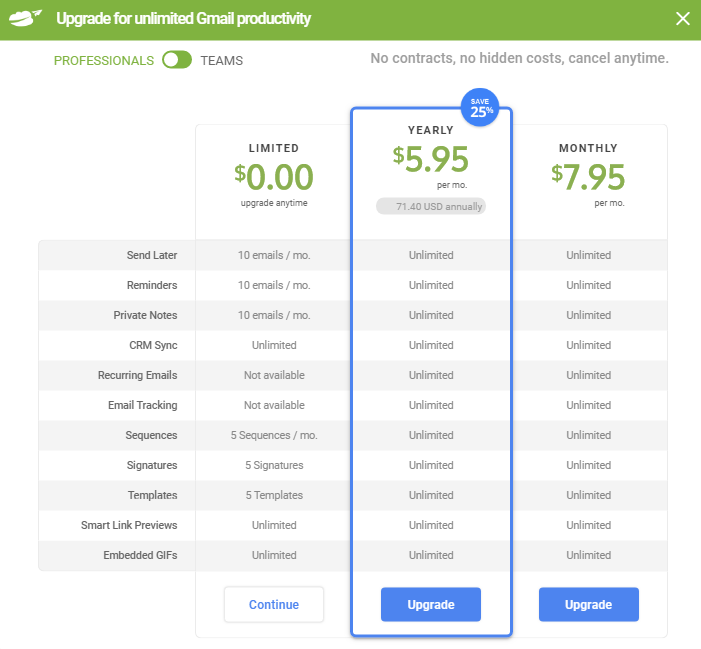This screenshot has height=649, width=701.
Task: Click the Continue button under Limited plan
Action: pyautogui.click(x=274, y=604)
